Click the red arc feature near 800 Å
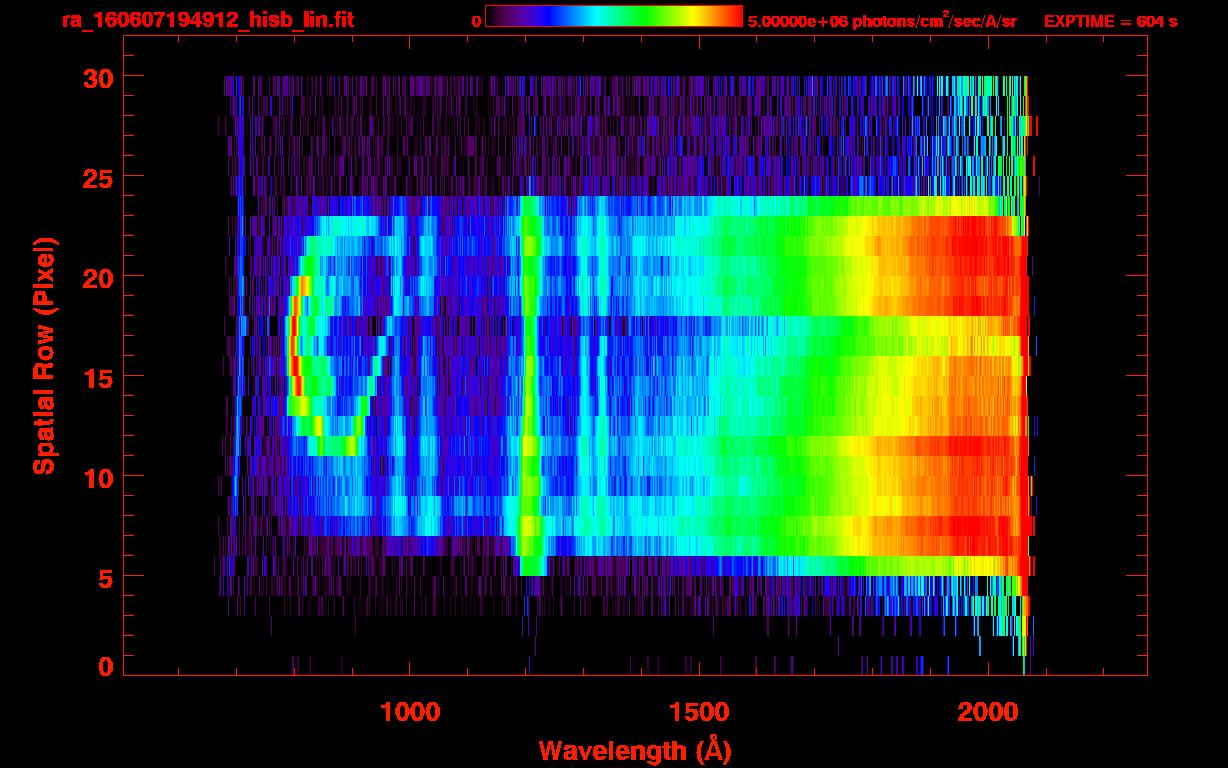This screenshot has width=1228, height=768. point(293,350)
